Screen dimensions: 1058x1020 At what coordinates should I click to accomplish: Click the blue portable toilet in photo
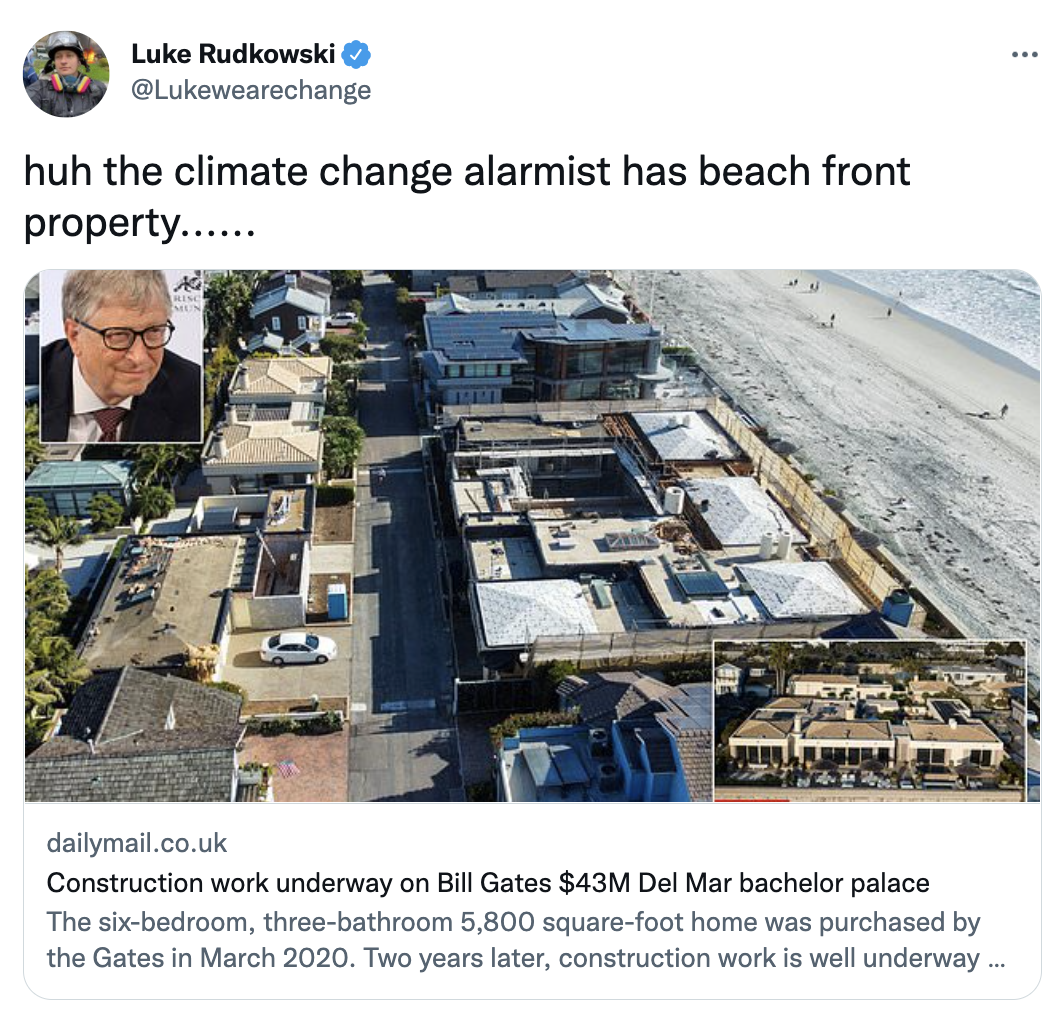[337, 601]
